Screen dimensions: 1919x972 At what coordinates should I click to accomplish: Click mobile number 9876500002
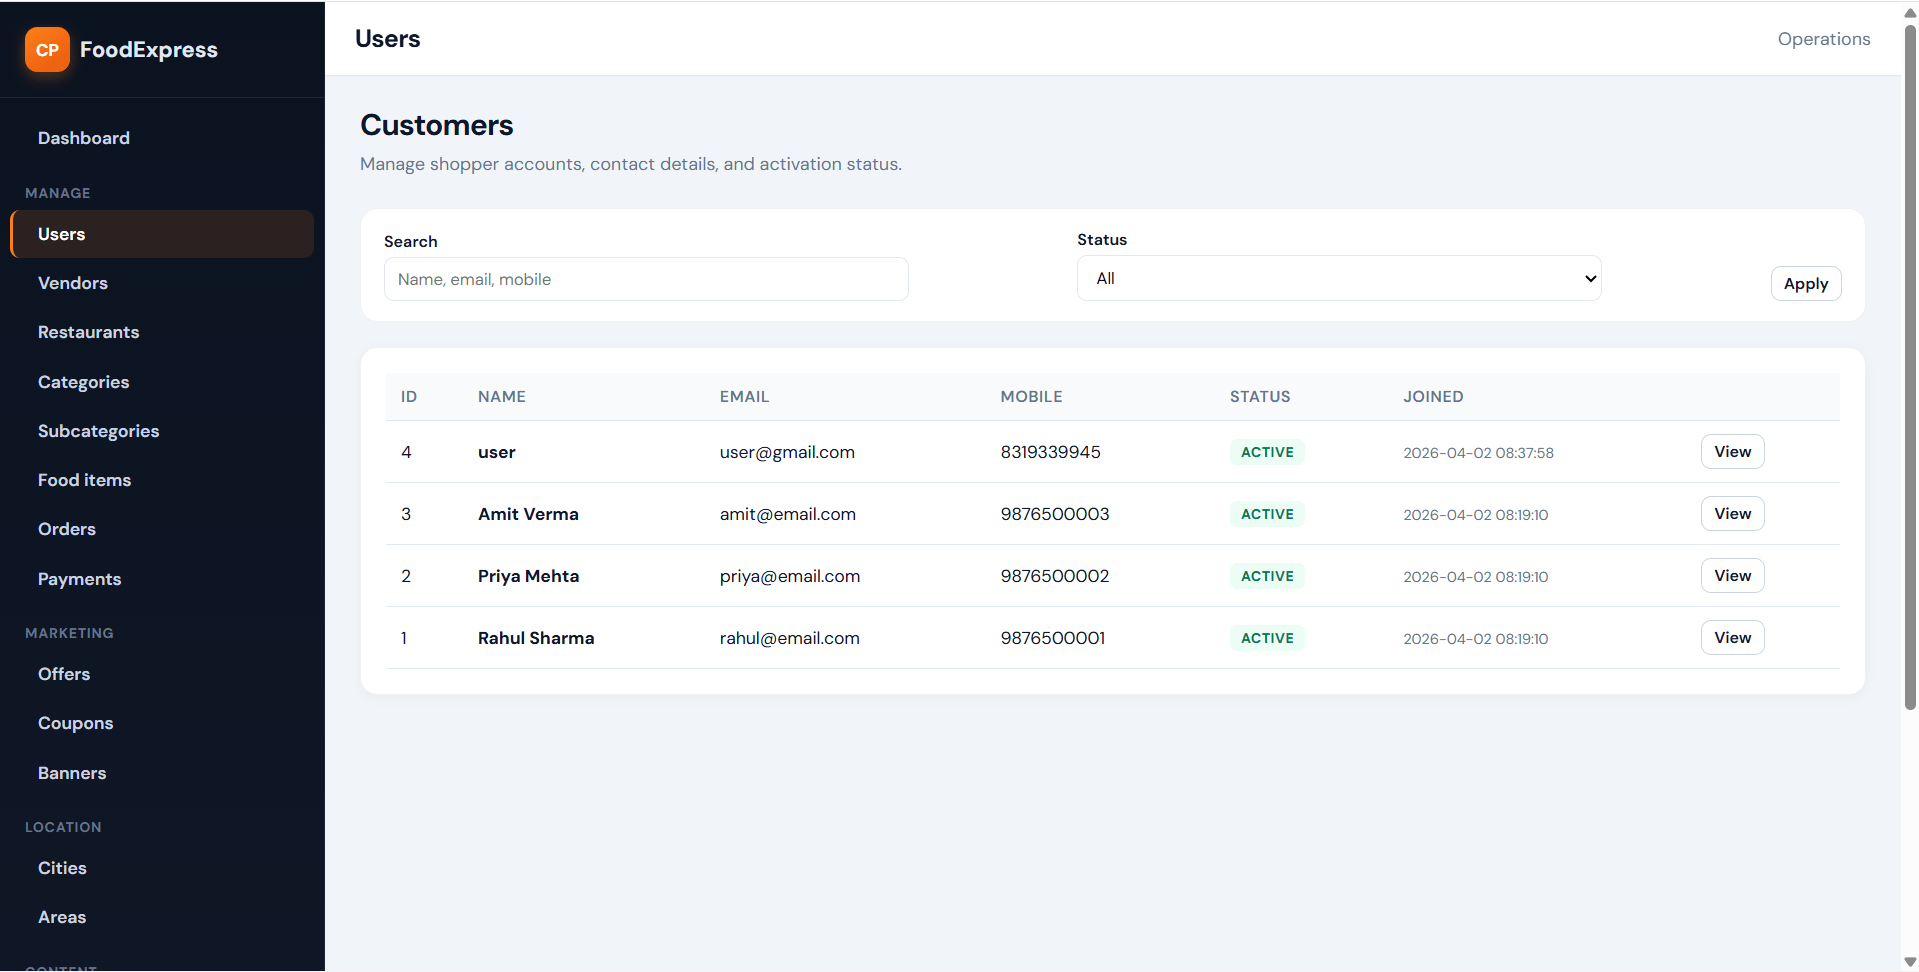tap(1055, 576)
